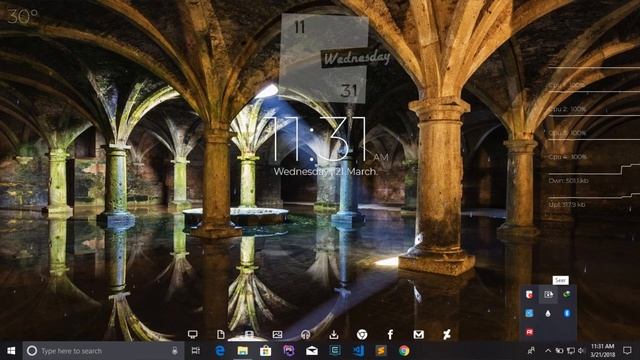The width and height of the screenshot is (640, 360).
Task: Open Task View on the taskbar
Action: coord(196,351)
